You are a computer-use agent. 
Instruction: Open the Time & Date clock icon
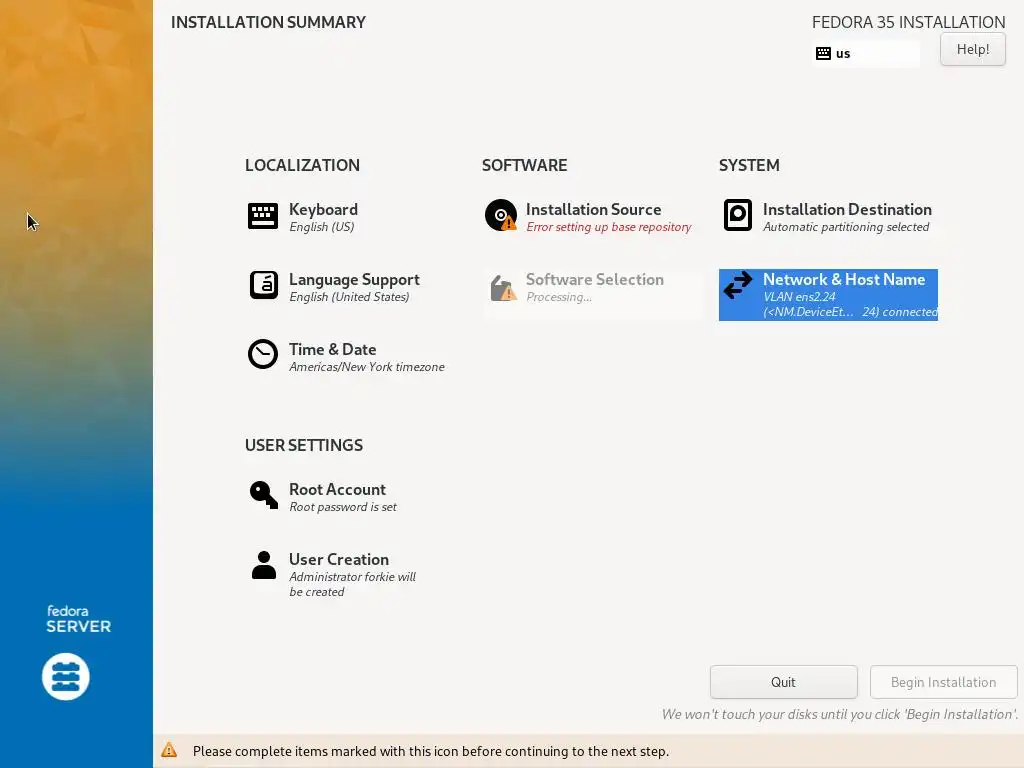pos(263,354)
